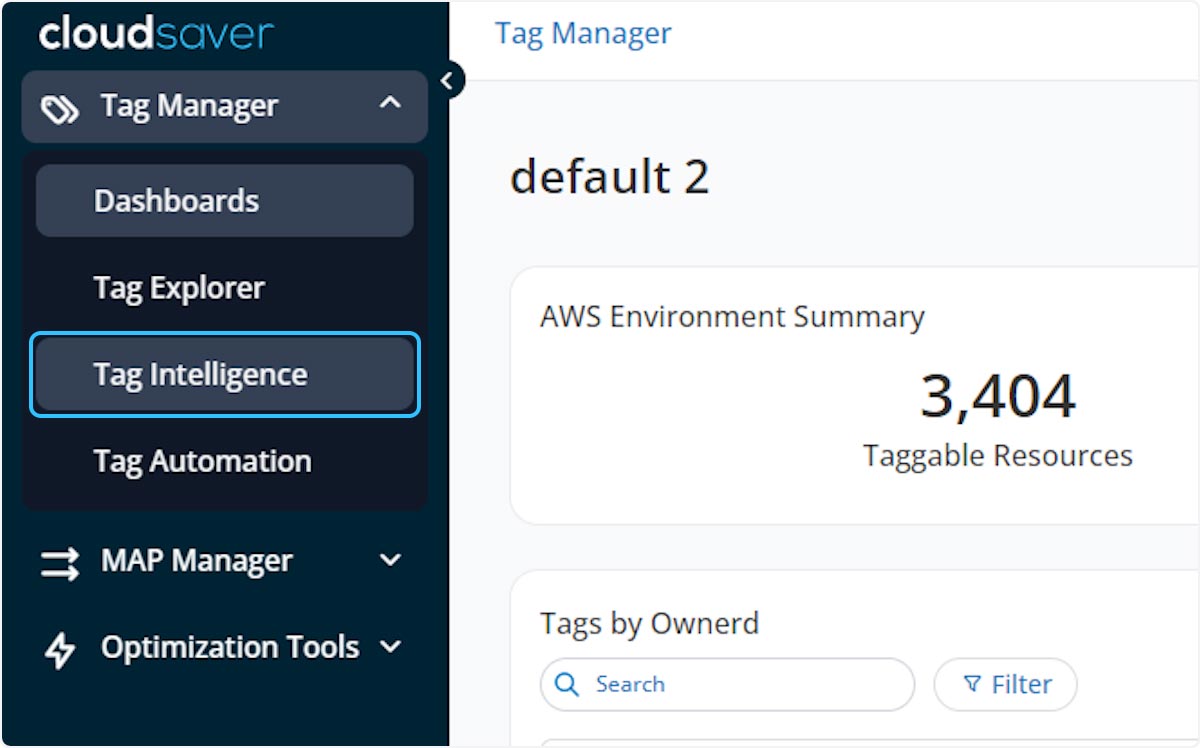
Task: Click the MAP Manager arrows icon
Action: tap(60, 562)
